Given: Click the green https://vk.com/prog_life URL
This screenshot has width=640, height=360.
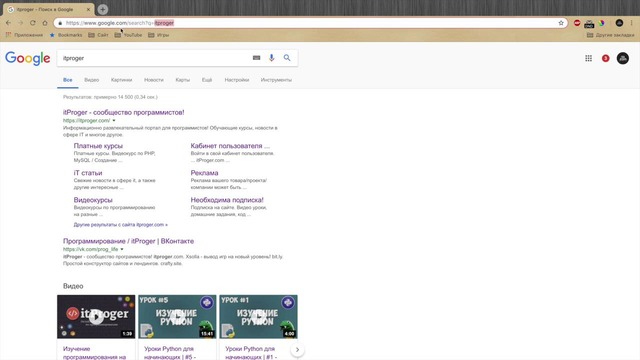Looking at the screenshot, I should coord(91,249).
